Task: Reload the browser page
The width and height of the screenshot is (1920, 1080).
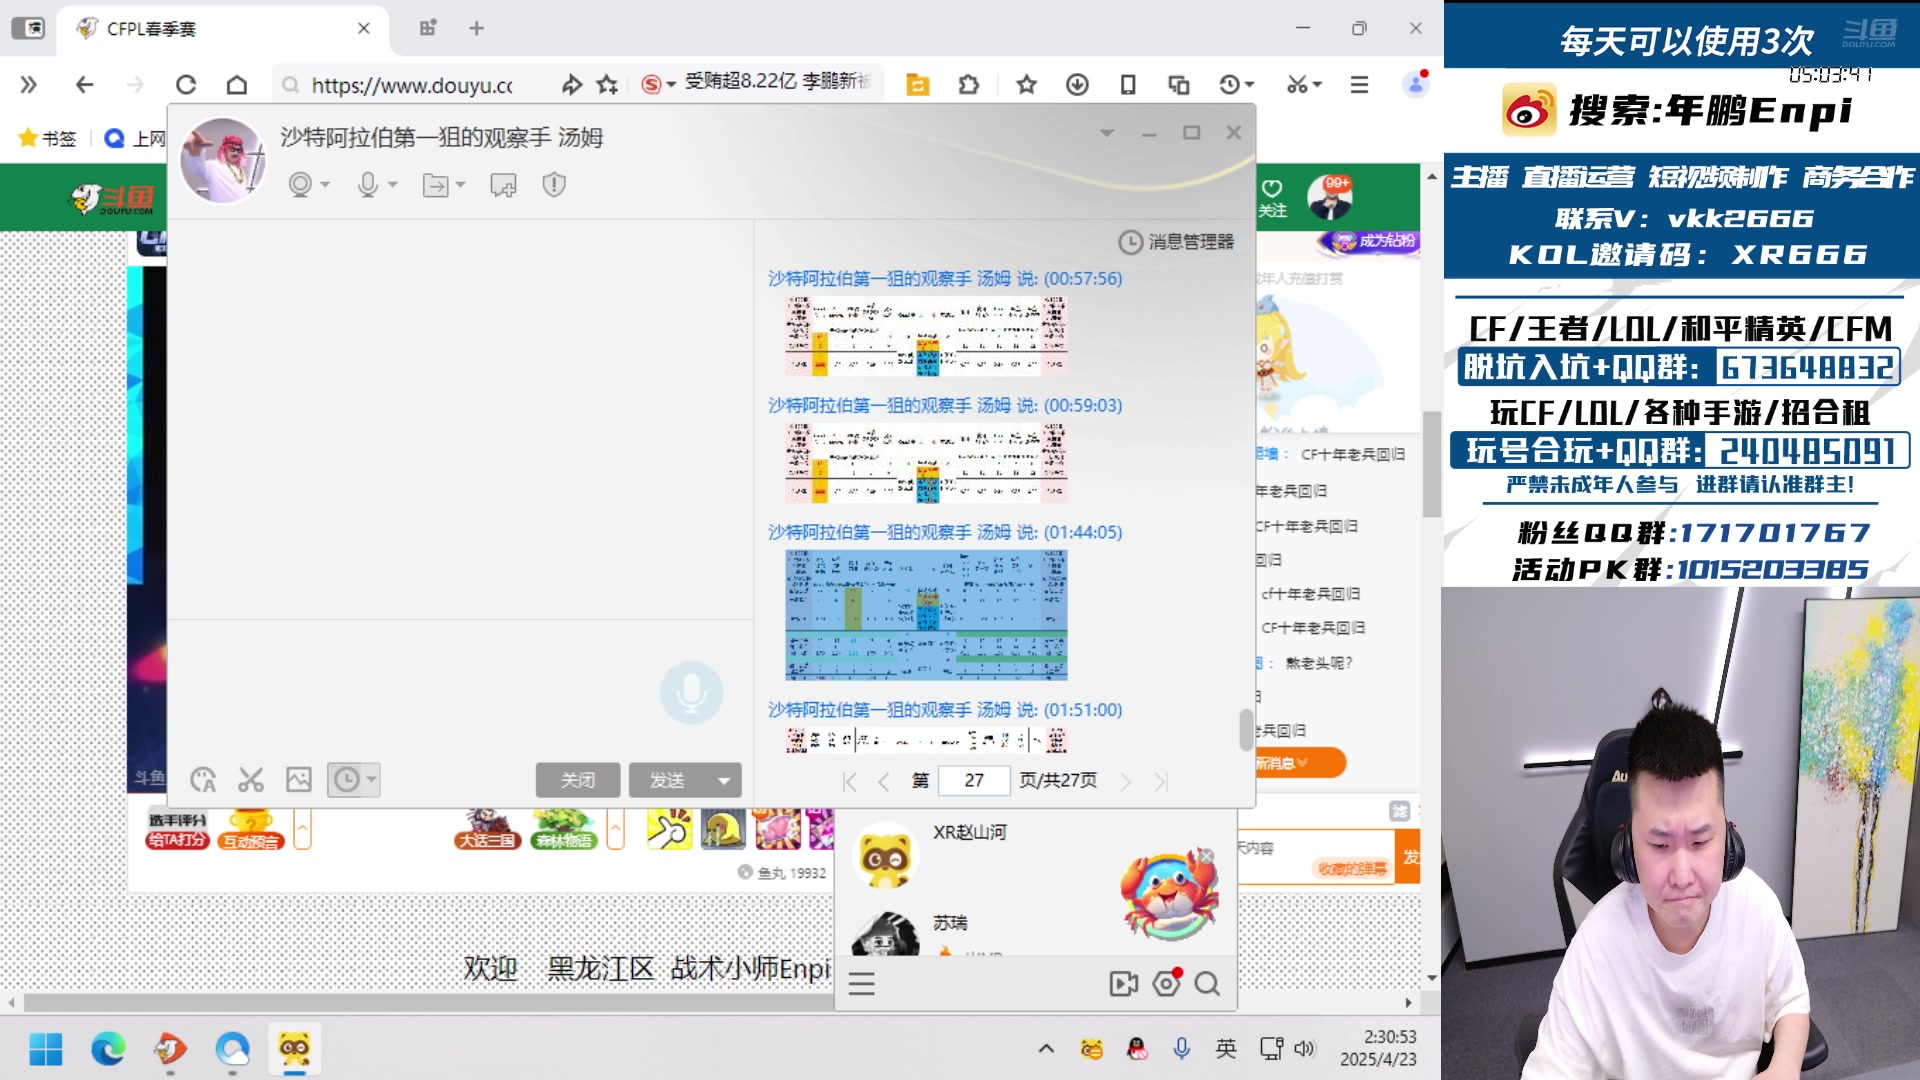Action: pos(186,85)
